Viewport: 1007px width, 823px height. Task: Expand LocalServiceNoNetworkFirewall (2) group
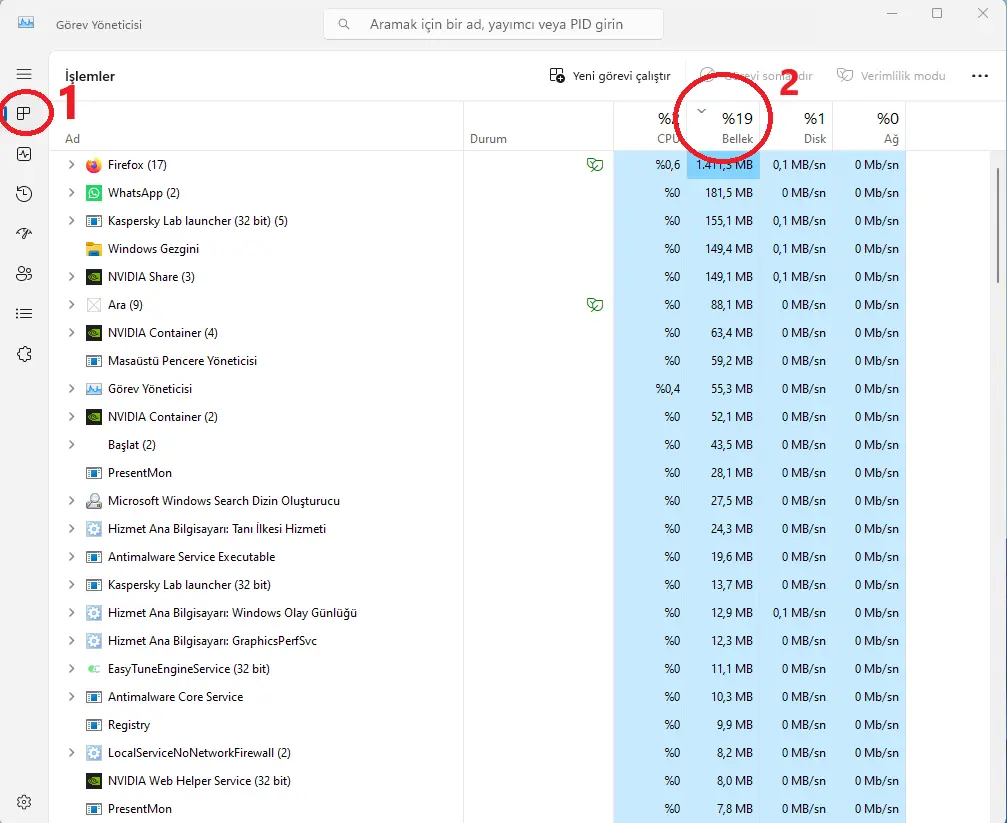click(71, 753)
